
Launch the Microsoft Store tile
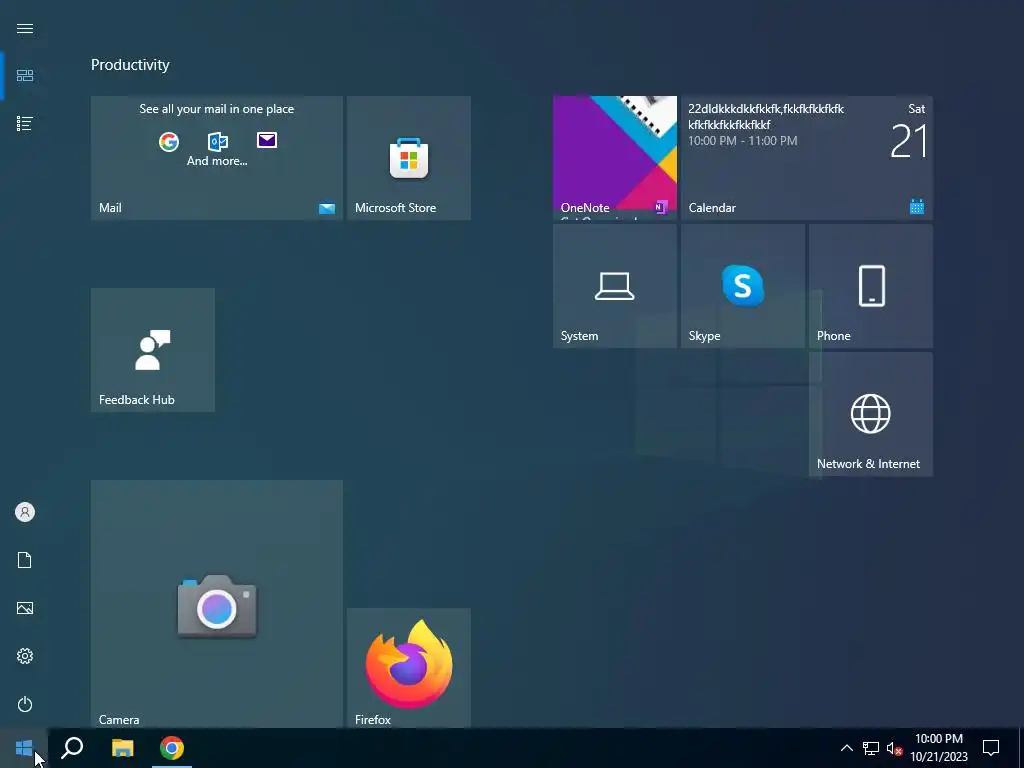pyautogui.click(x=409, y=158)
